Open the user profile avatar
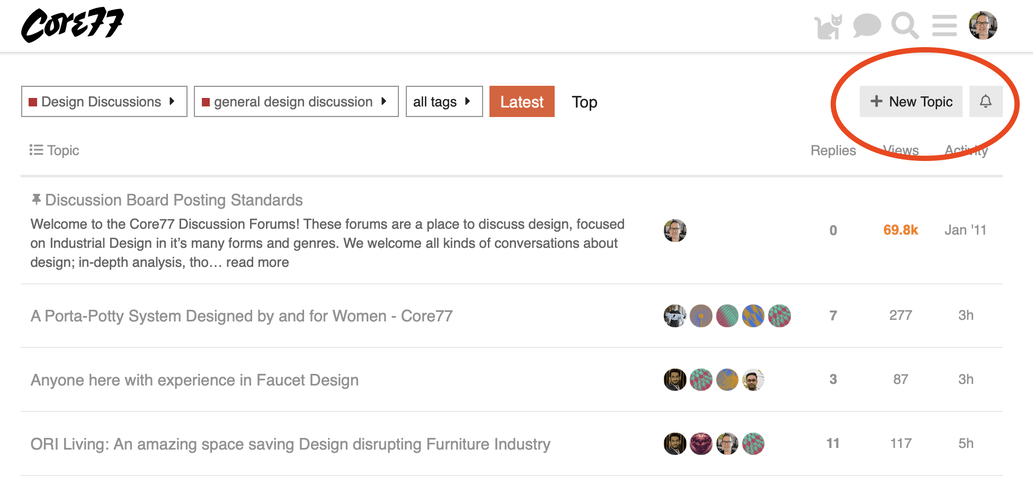 [x=983, y=26]
